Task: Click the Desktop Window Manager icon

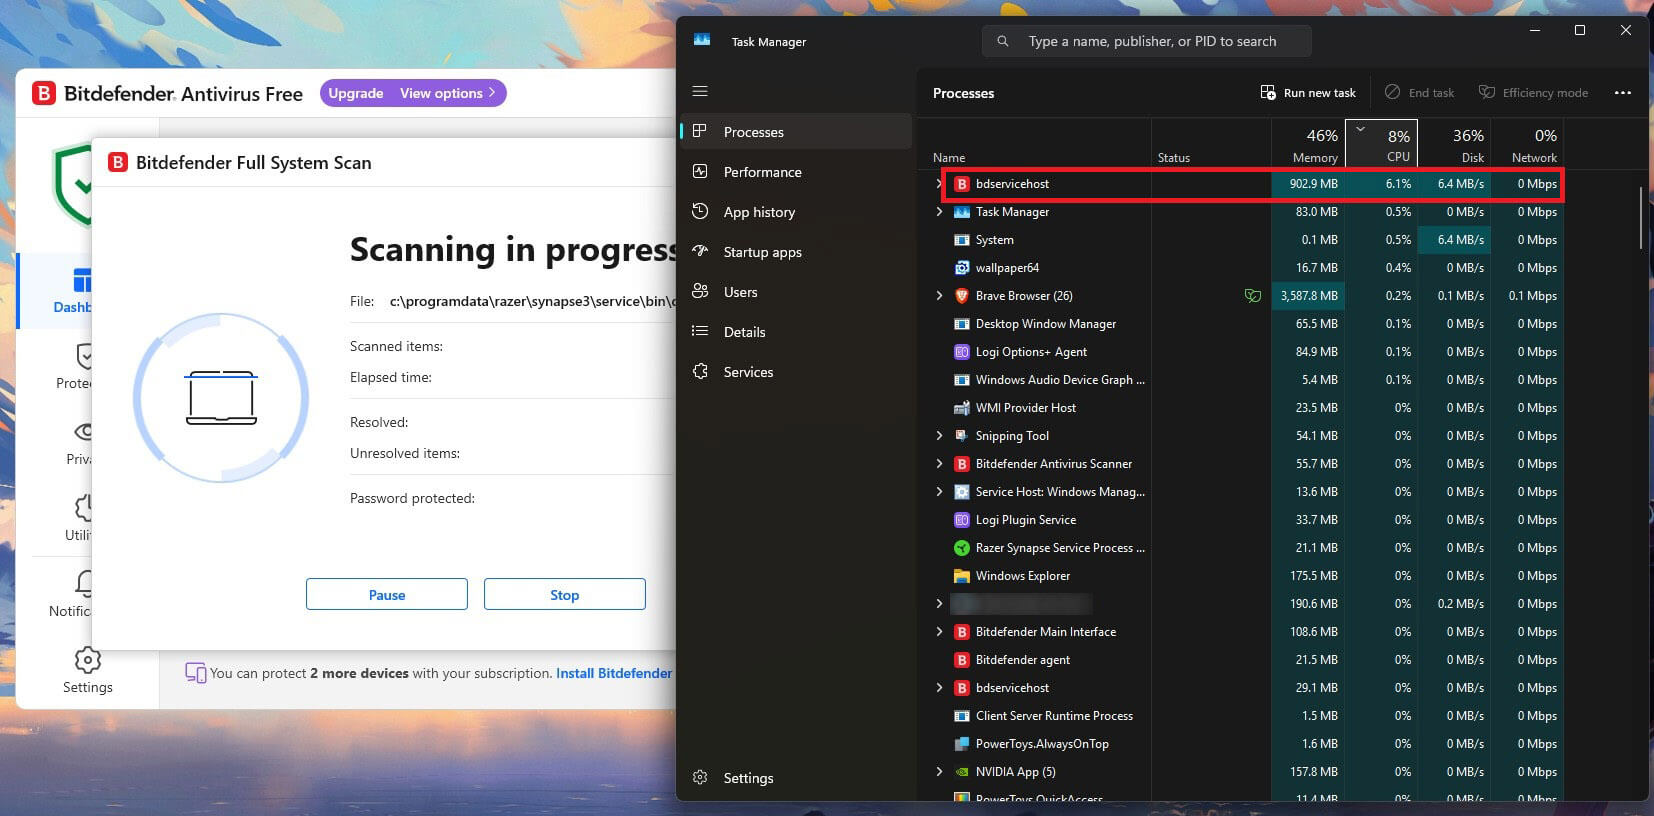Action: 961,324
